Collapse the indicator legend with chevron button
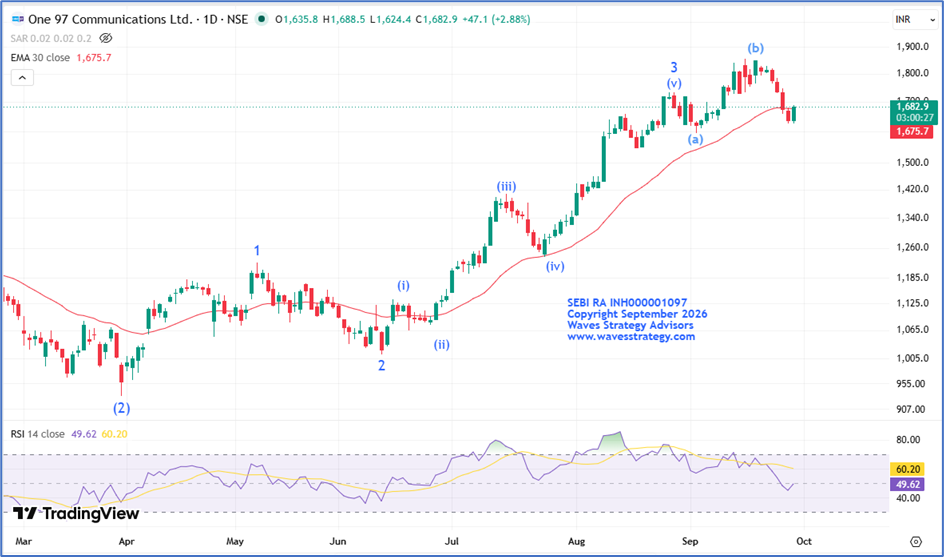The width and height of the screenshot is (944, 557). coord(22,78)
